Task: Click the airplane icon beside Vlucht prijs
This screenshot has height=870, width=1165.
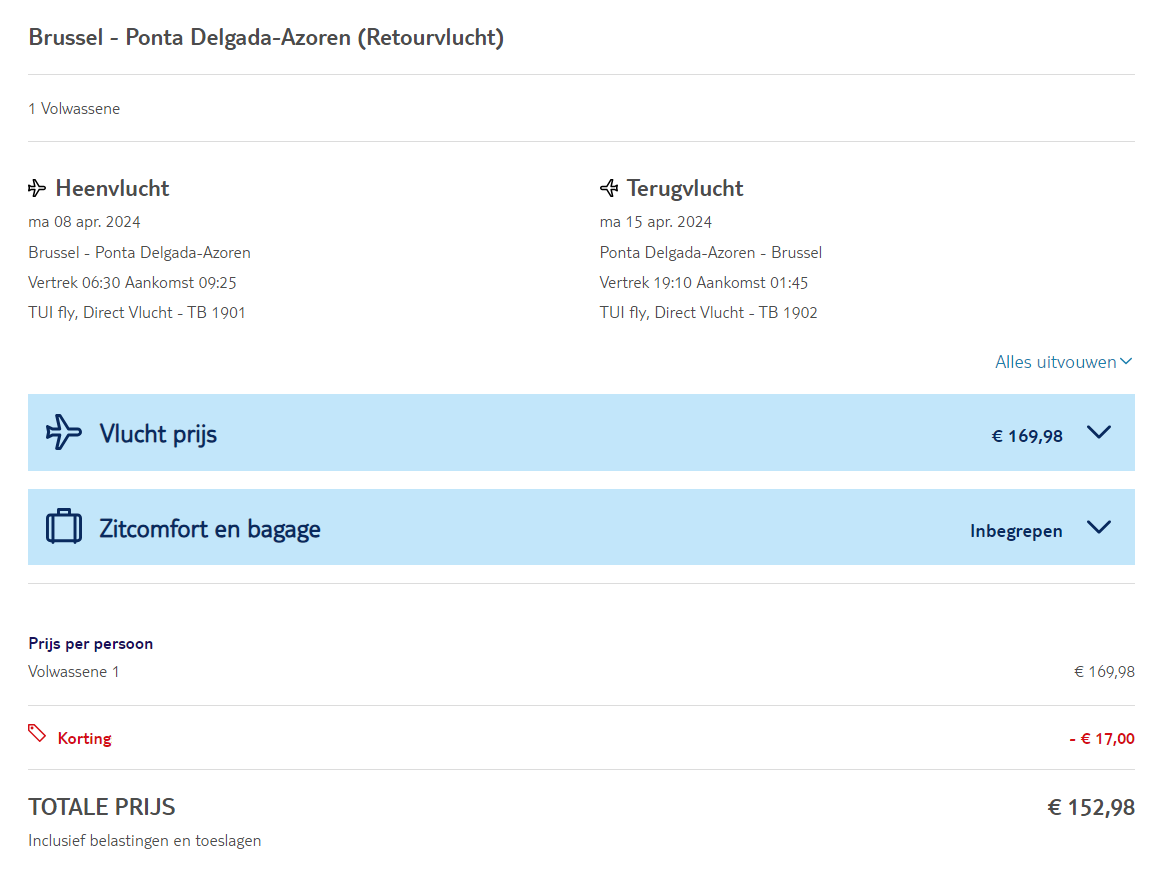Action: (64, 432)
